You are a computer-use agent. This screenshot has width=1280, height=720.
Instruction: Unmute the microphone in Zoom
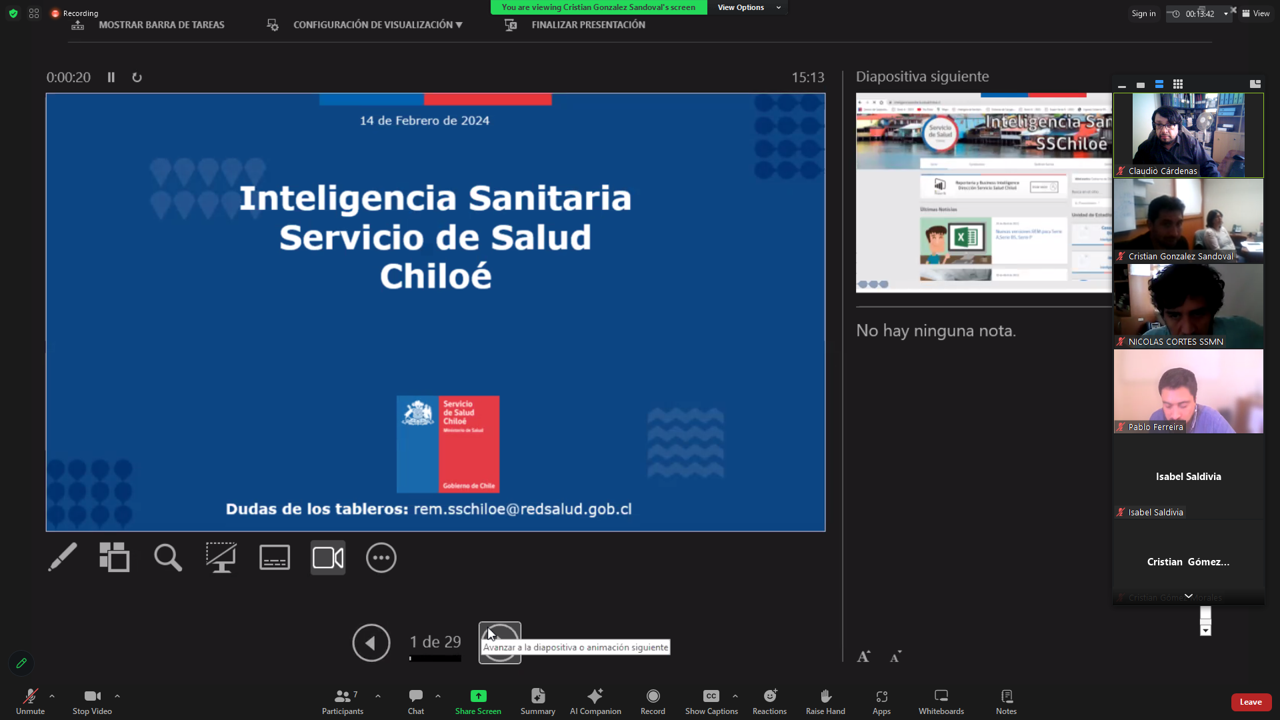coord(30,701)
